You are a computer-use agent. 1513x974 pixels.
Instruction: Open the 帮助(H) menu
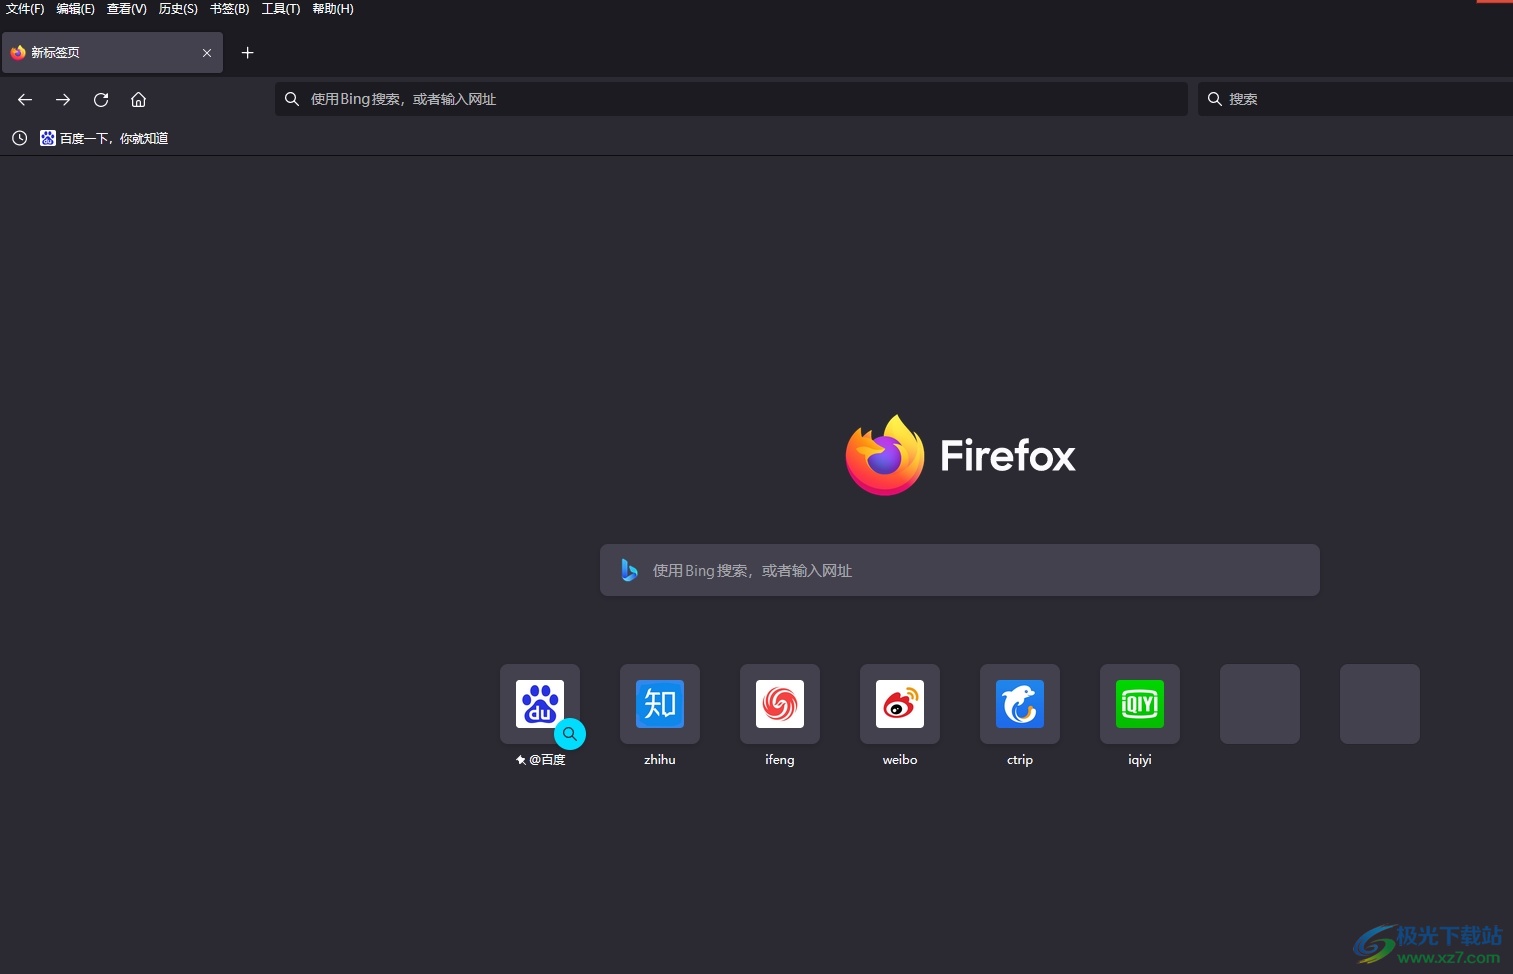tap(333, 9)
